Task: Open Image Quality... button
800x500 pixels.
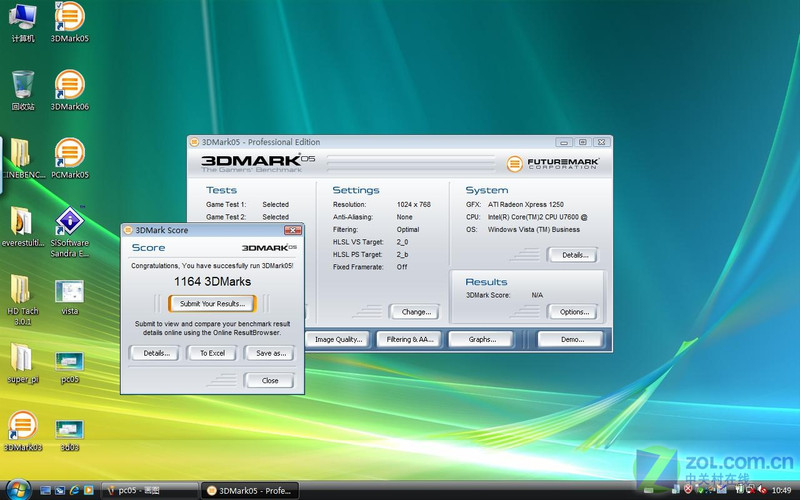Action: (x=338, y=339)
